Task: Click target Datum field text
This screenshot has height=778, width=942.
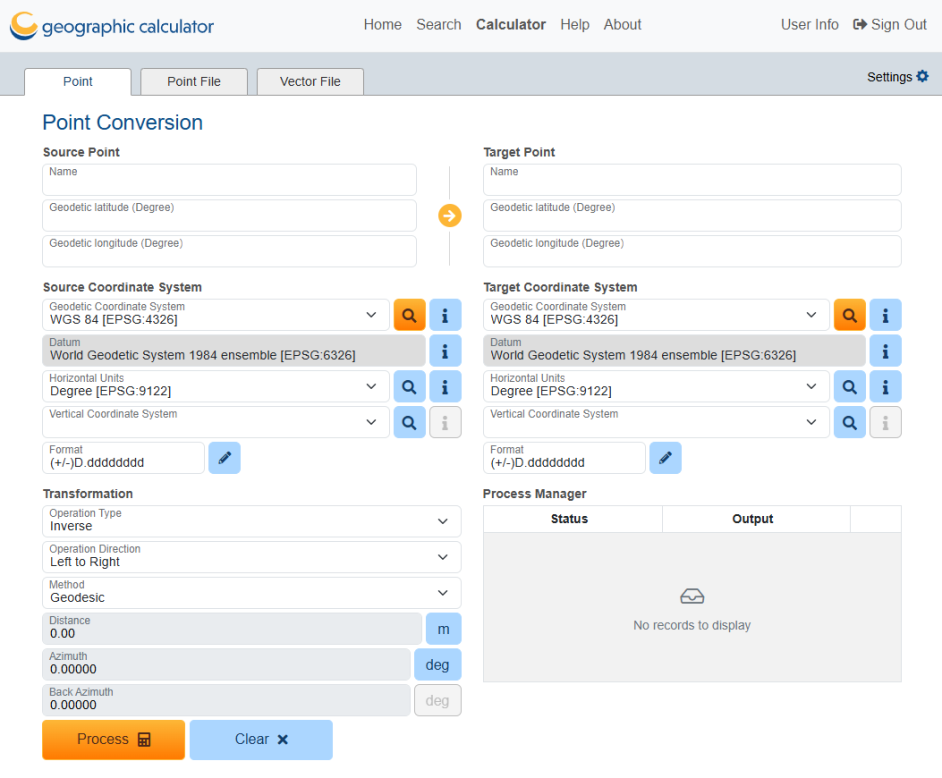Action: click(x=674, y=351)
